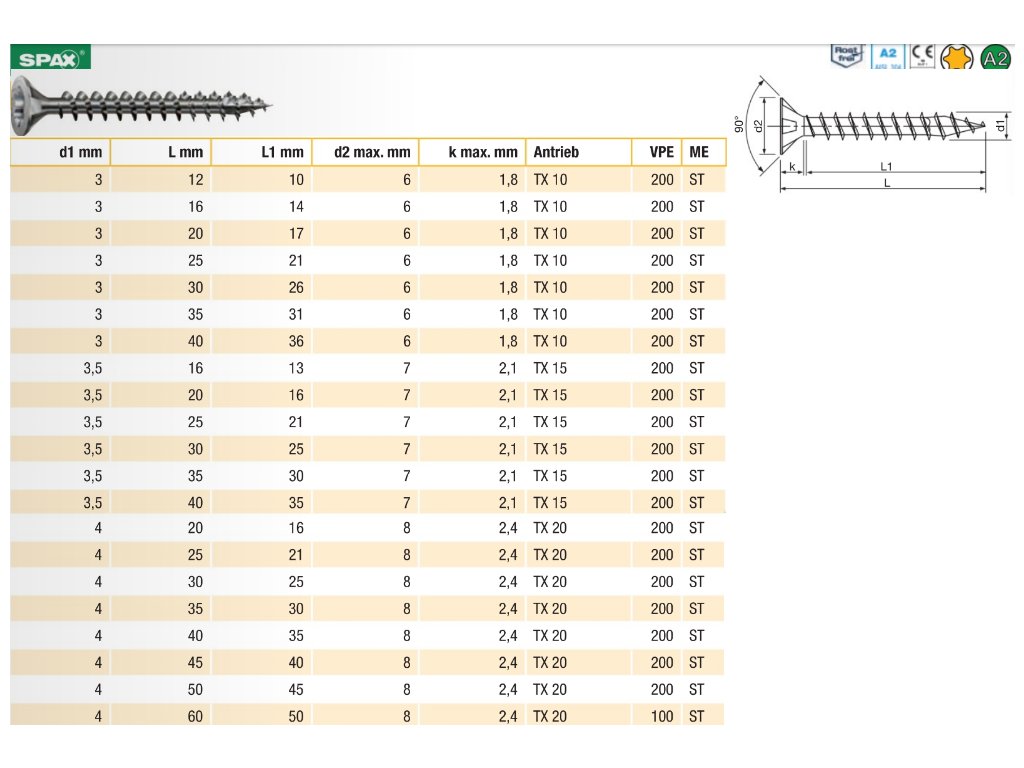Click VPE '200' in the 4 x 50 row
The width and height of the screenshot is (1024, 768).
[662, 689]
